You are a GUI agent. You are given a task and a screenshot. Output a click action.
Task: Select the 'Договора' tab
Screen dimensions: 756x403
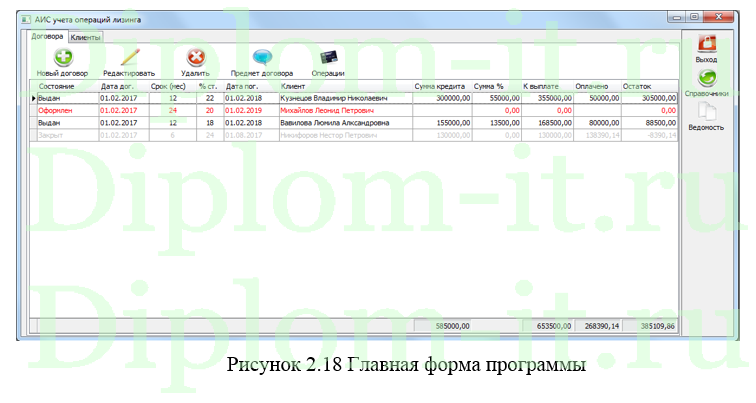pos(48,36)
